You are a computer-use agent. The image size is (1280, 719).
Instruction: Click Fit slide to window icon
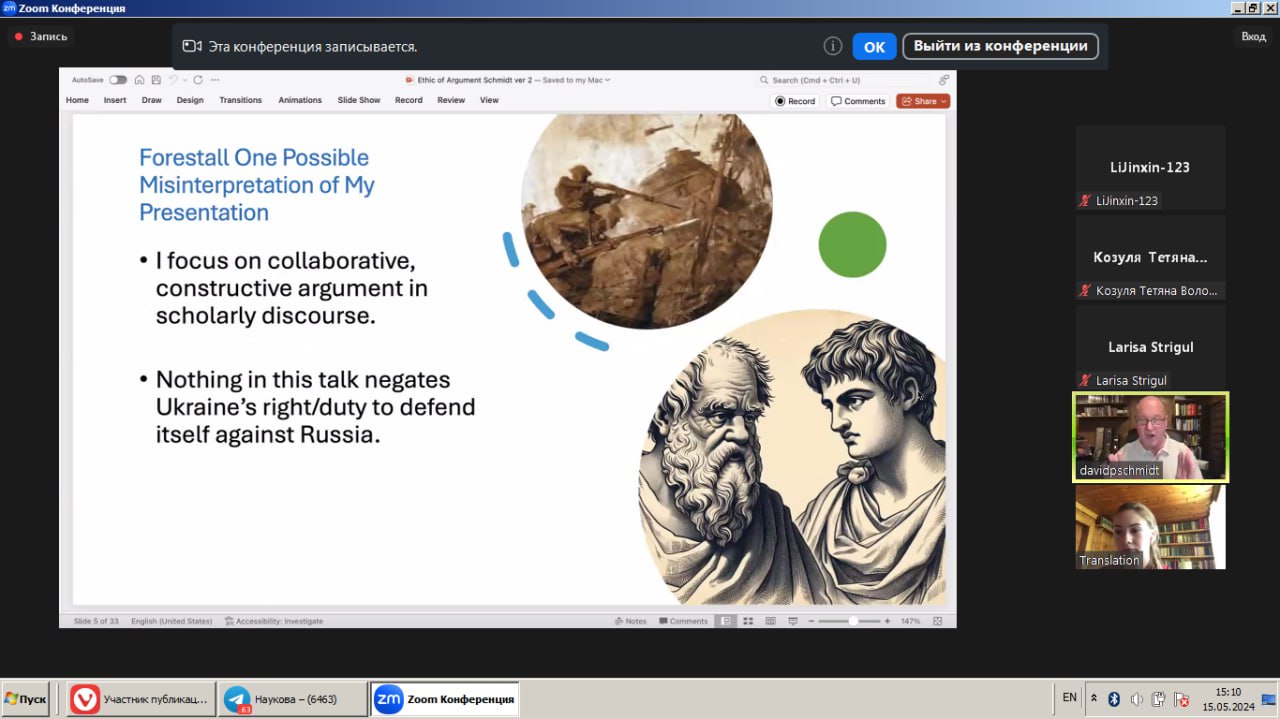[x=937, y=621]
